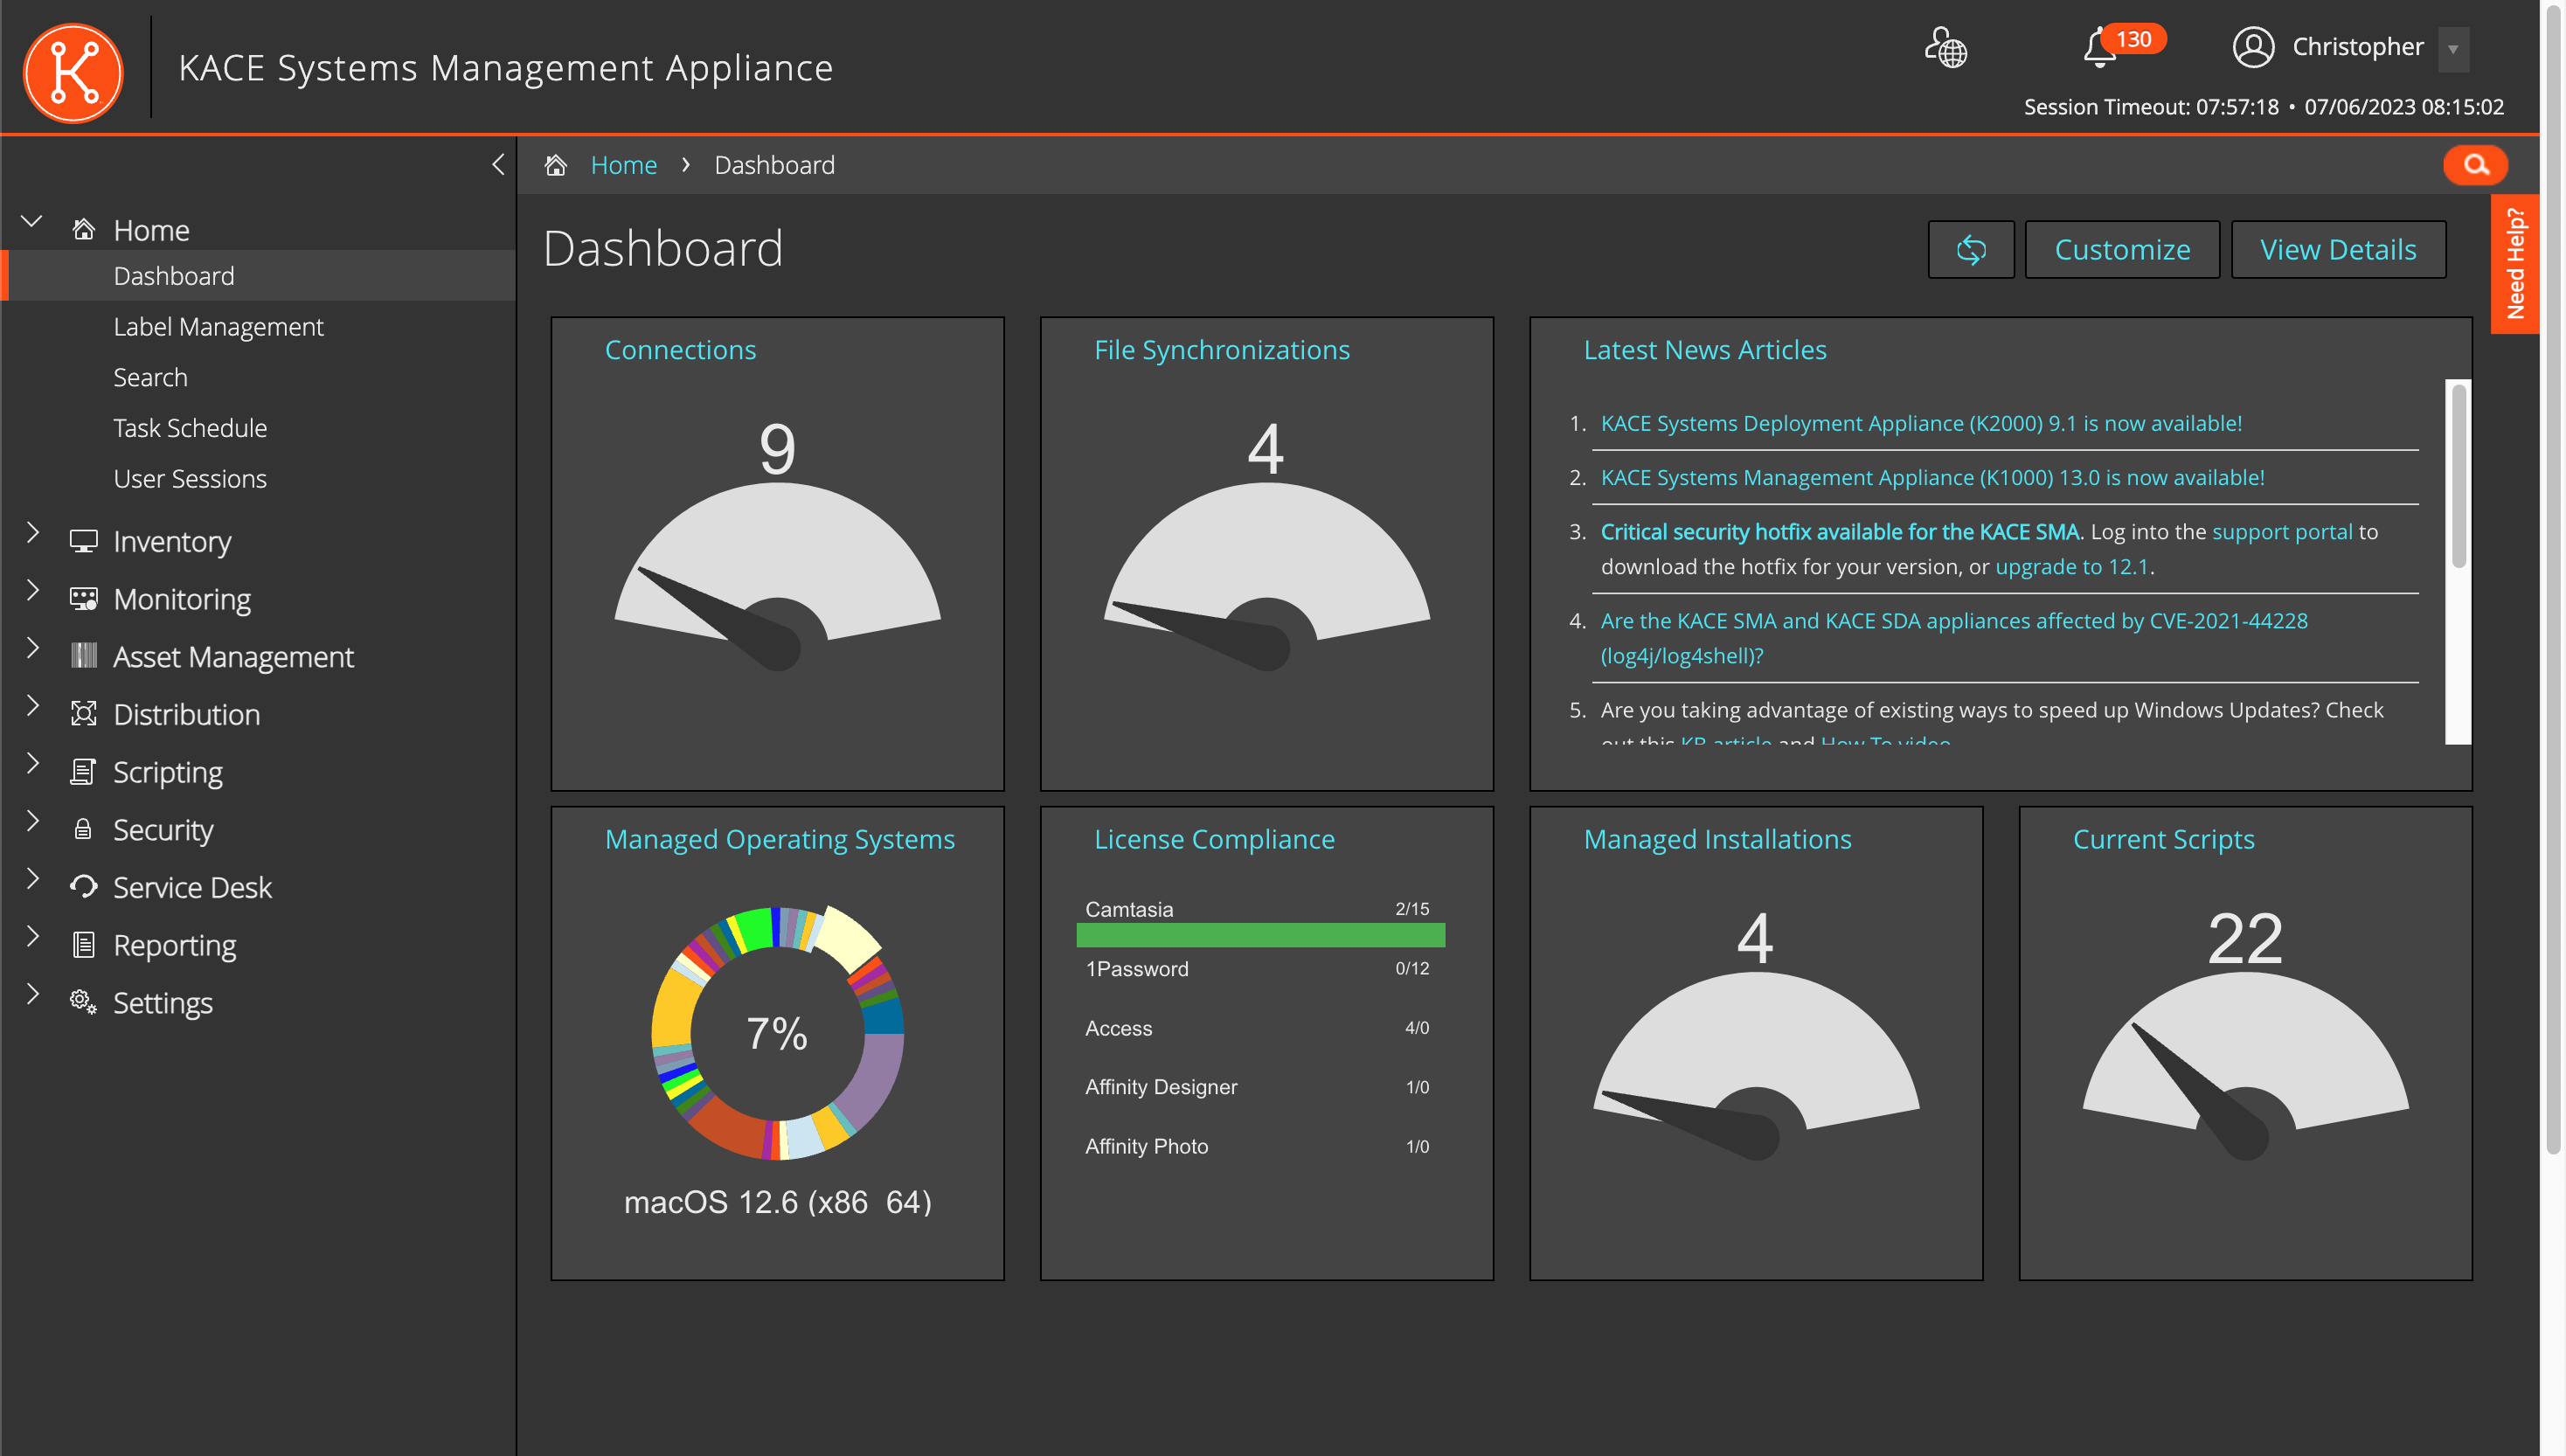
Task: Expand the Security section
Action: (x=33, y=821)
